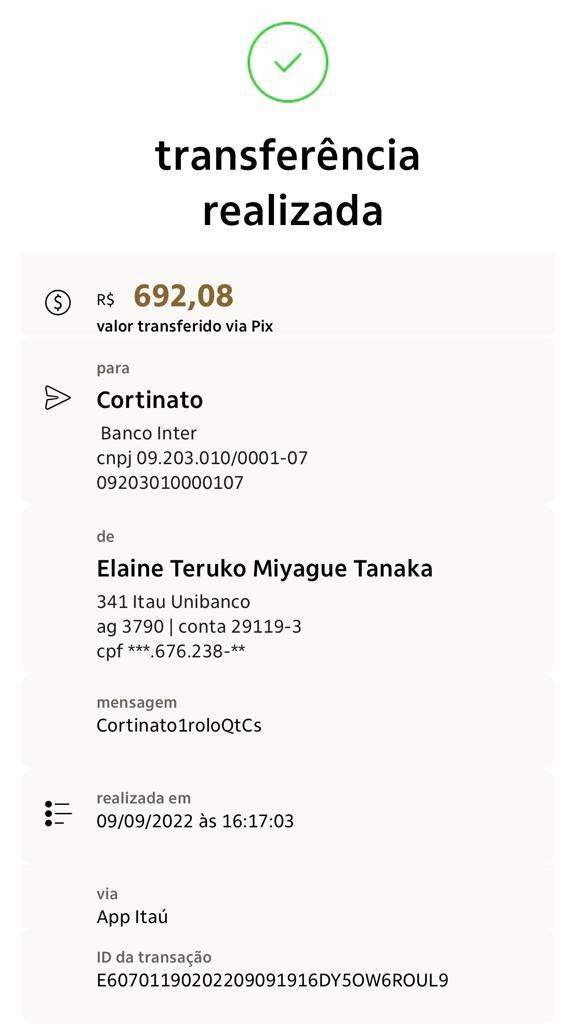The width and height of the screenshot is (577, 1024).
Task: Tap the paper plane recipient icon
Action: point(57,398)
